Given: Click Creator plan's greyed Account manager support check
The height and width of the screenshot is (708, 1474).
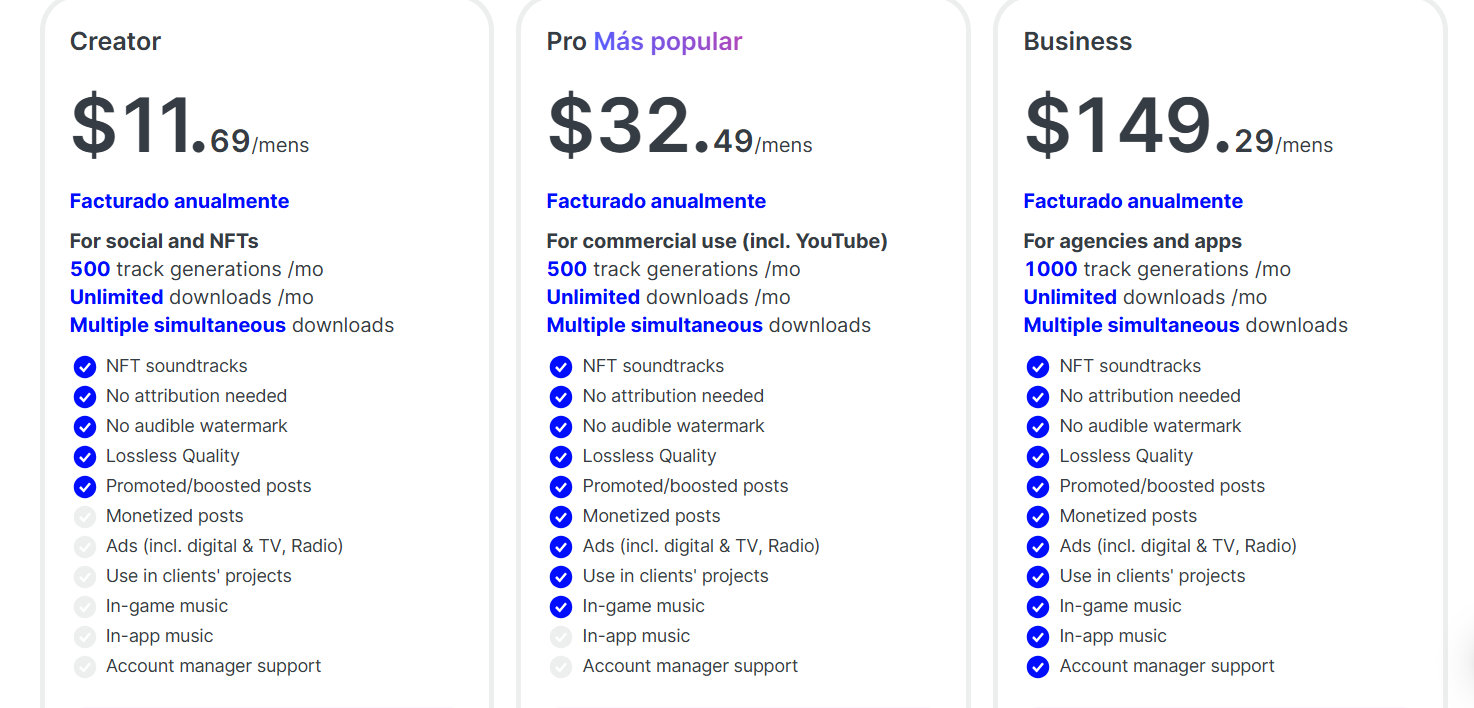Looking at the screenshot, I should coord(85,667).
